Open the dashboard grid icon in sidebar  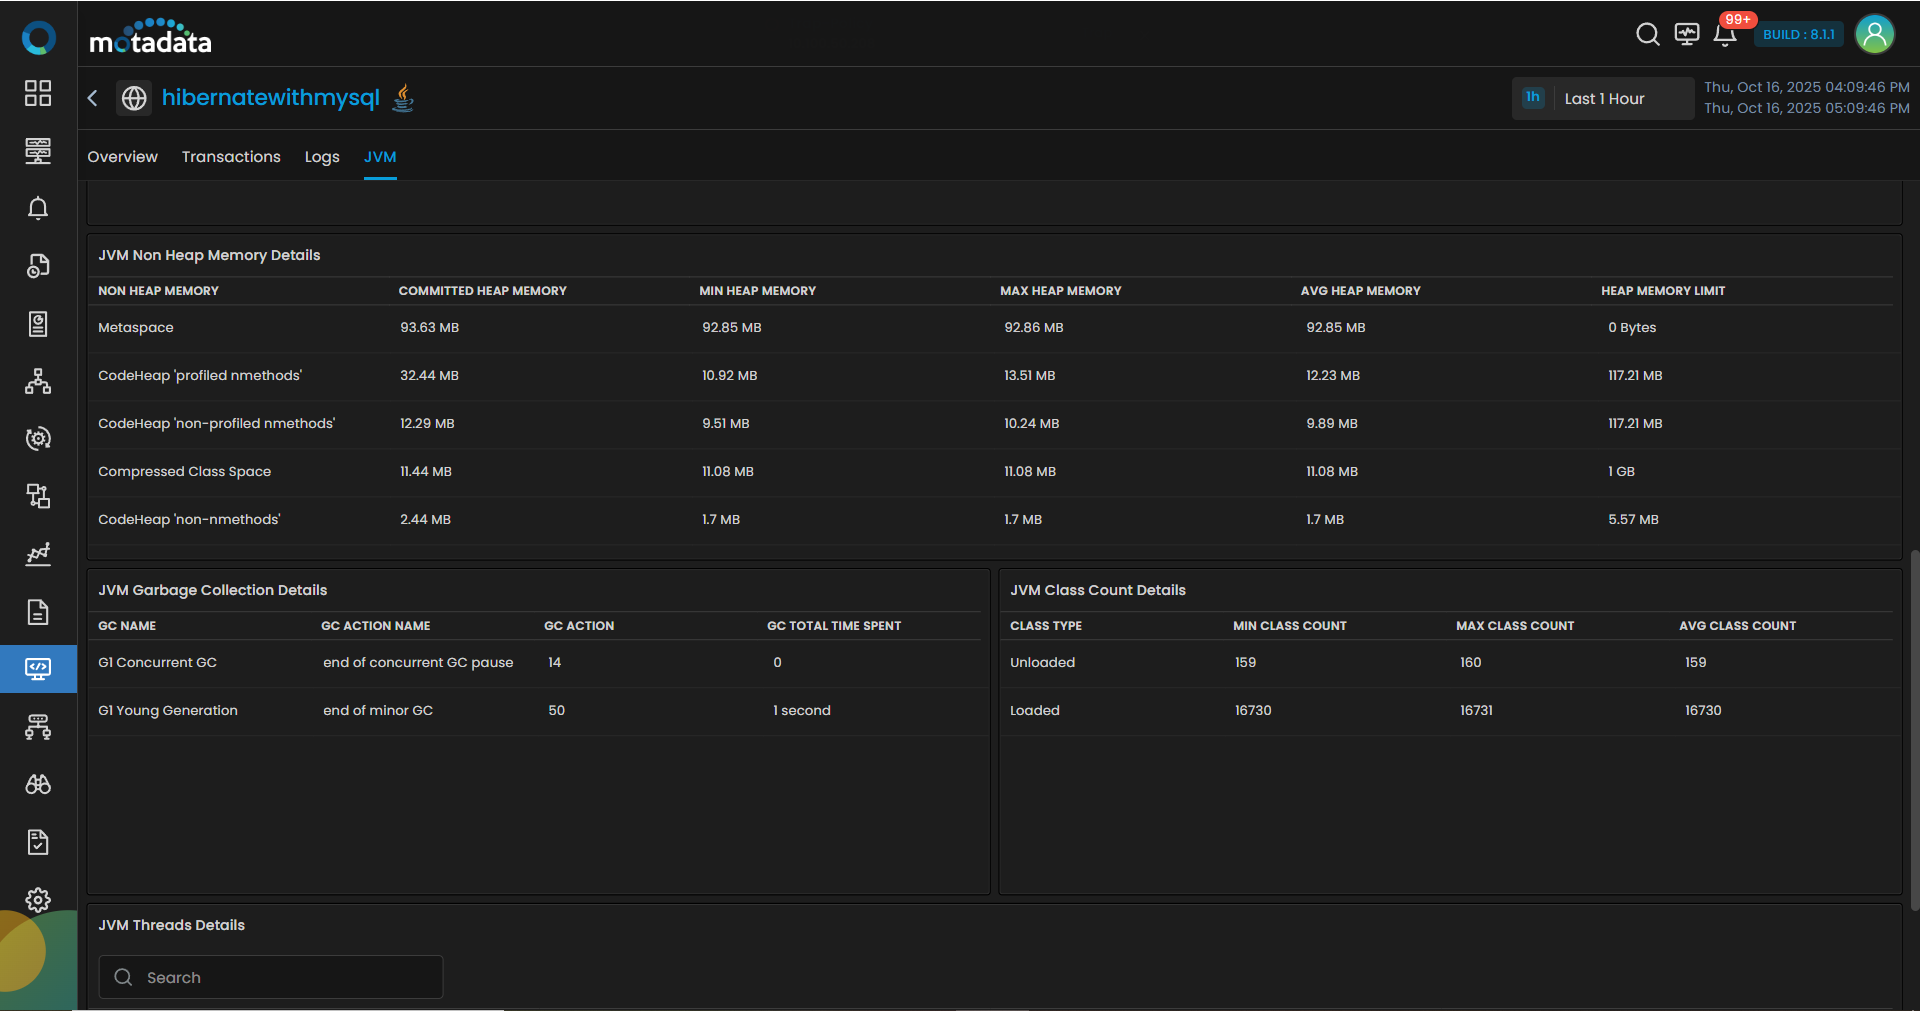[38, 93]
